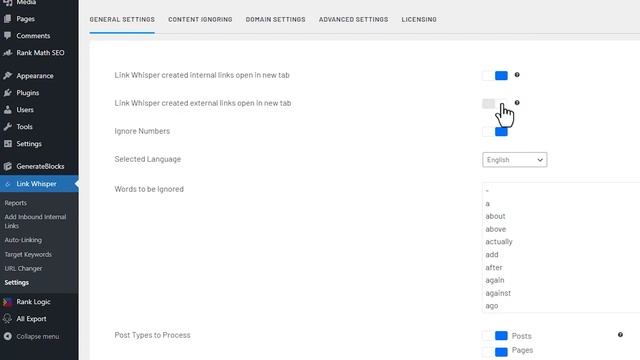Click the word 'add' in ignored words

[492, 255]
